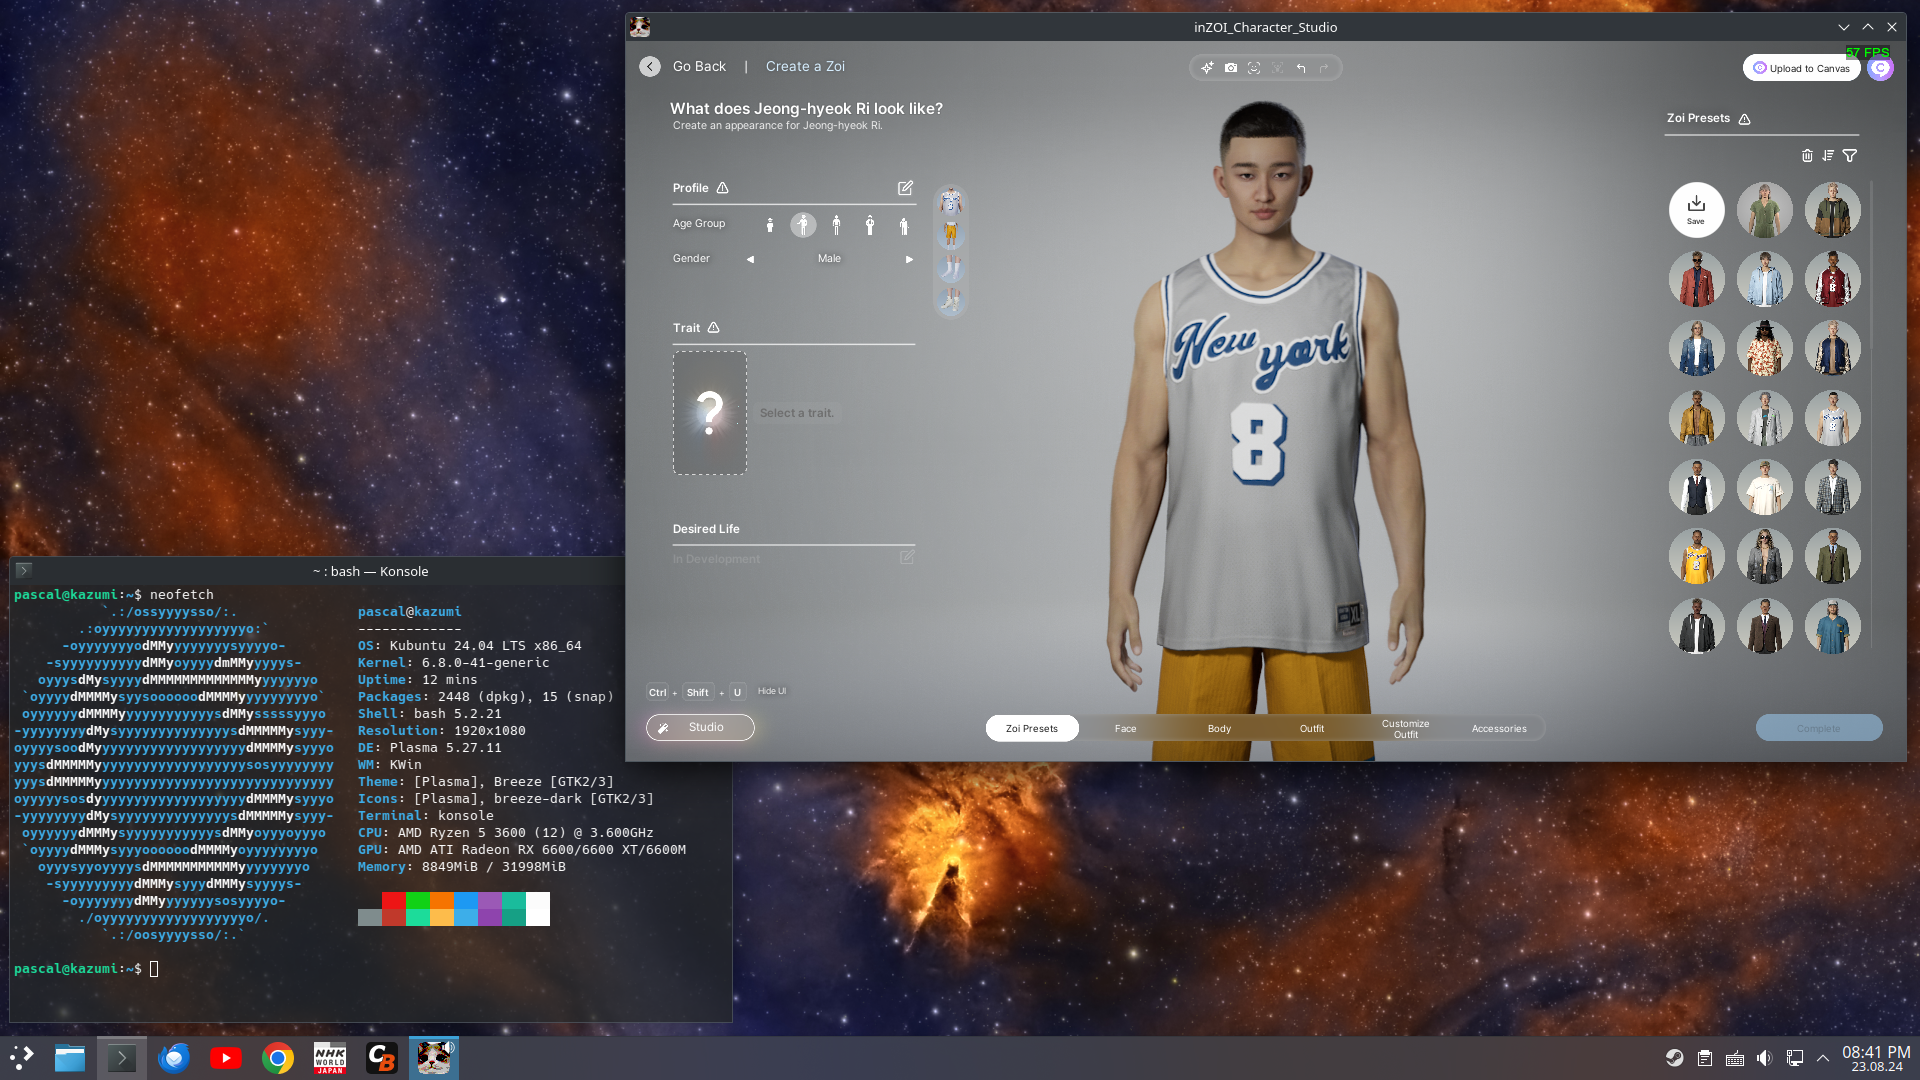Switch to the Face tab
Screen dimensions: 1920x1080
[1125, 728]
